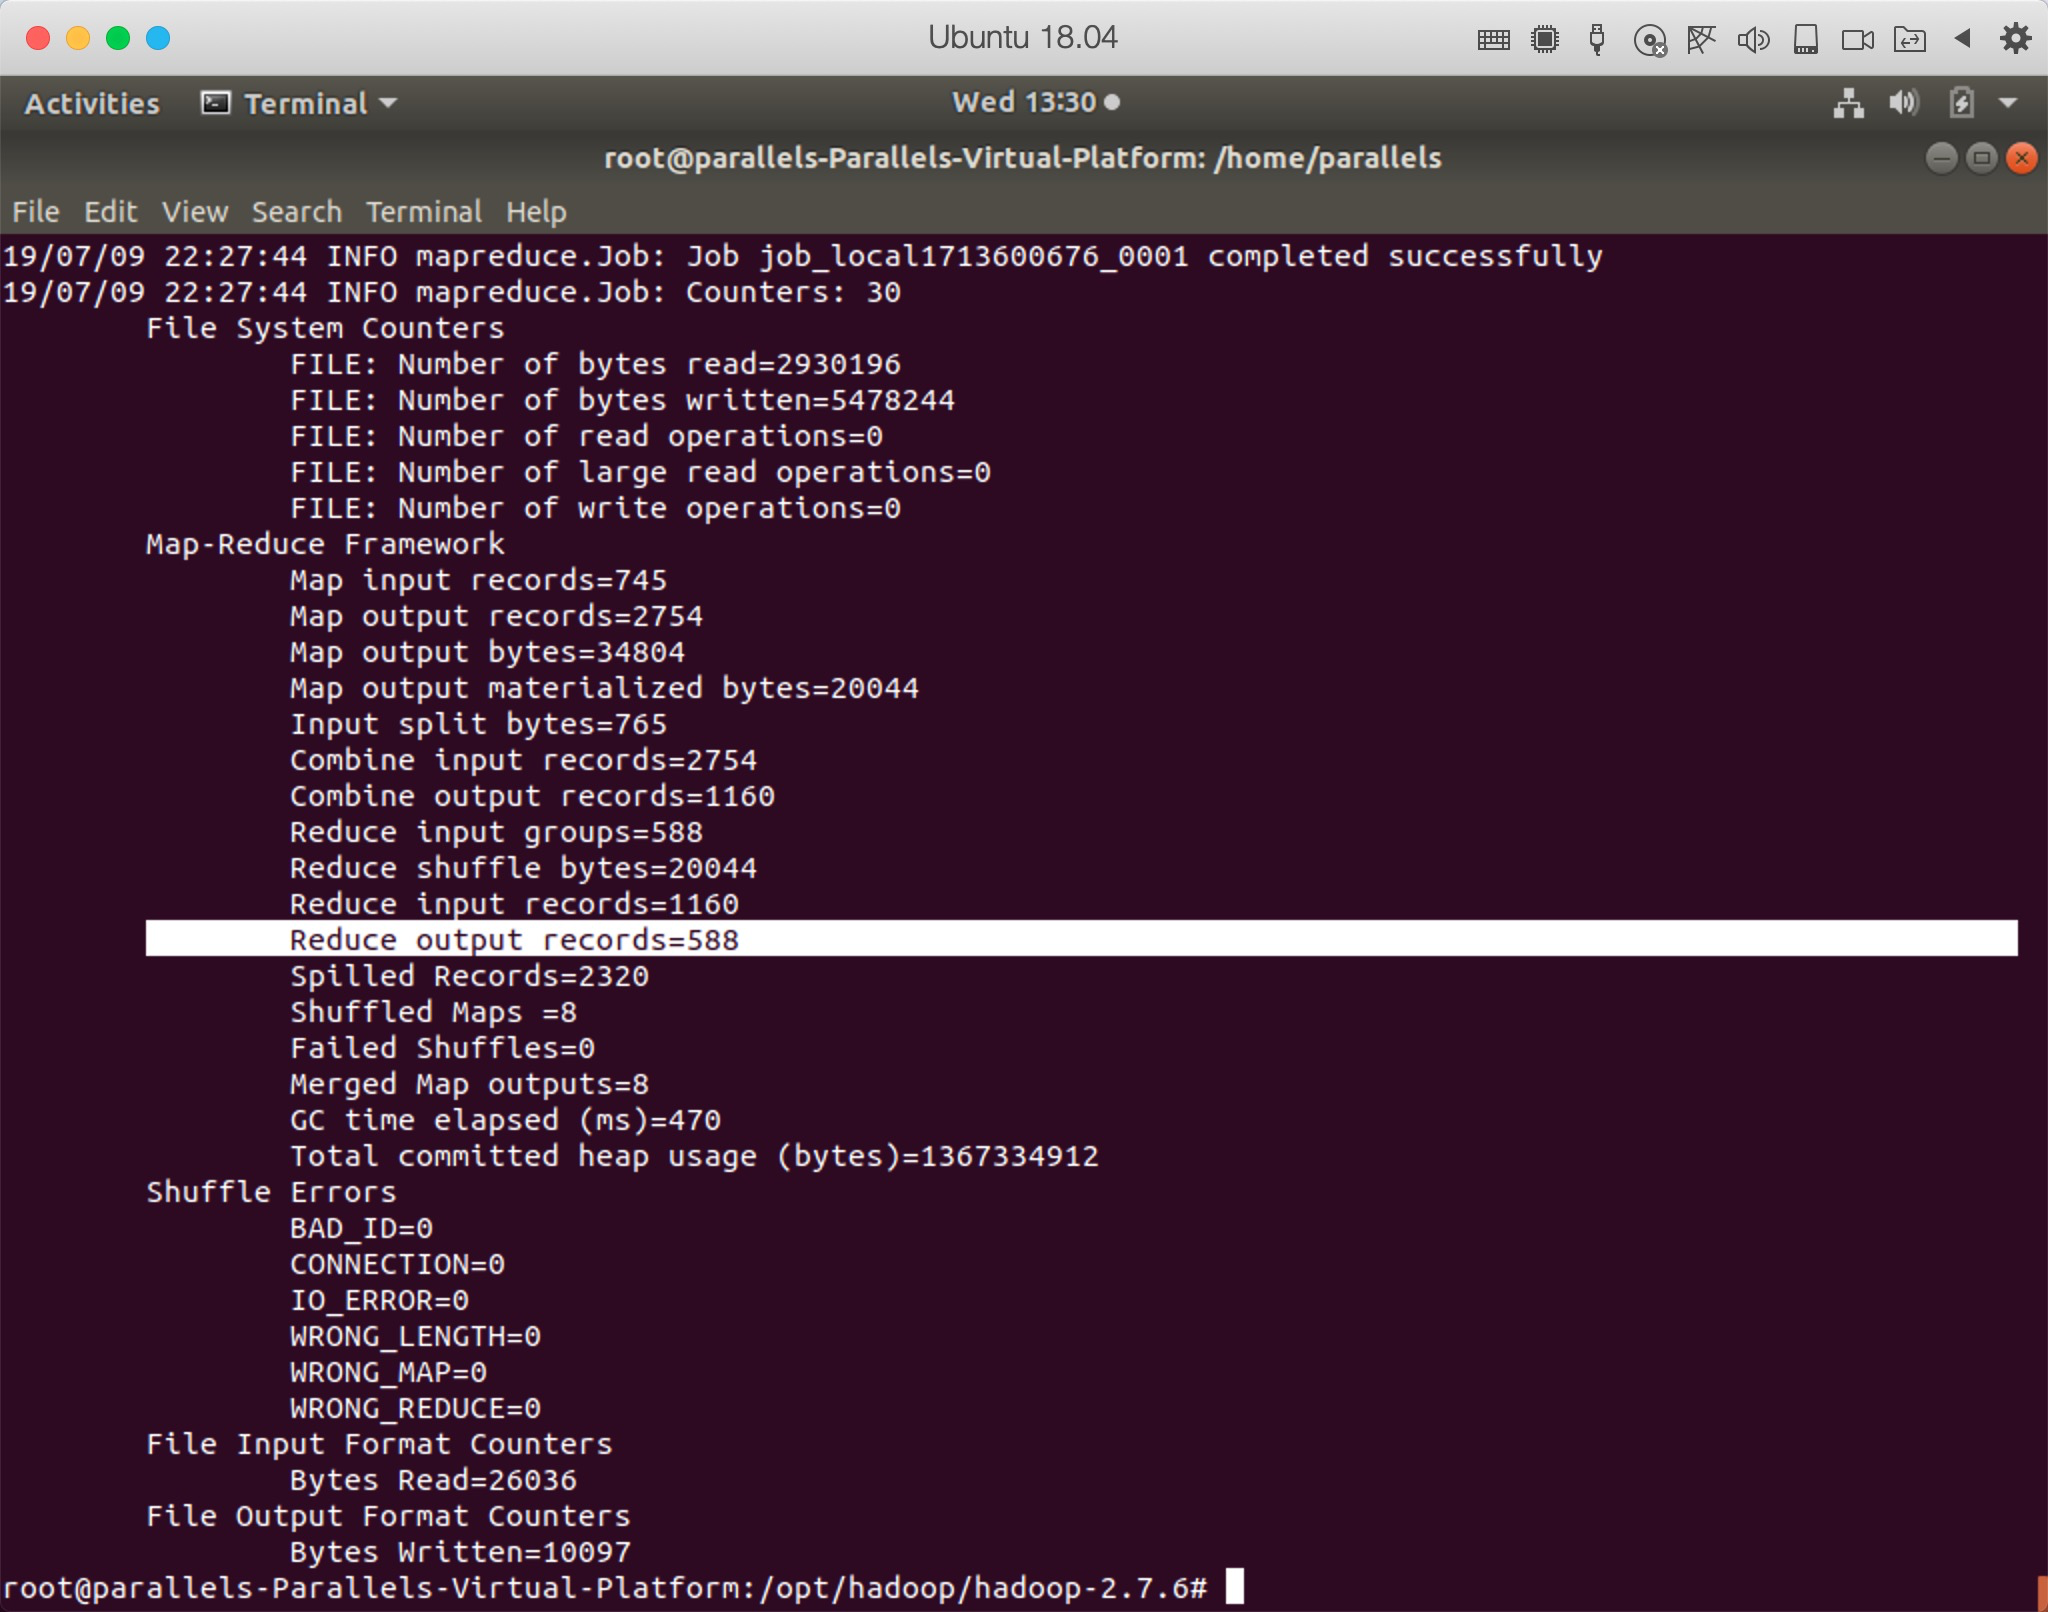Open the Help menu
The image size is (2048, 1612).
pos(537,211)
